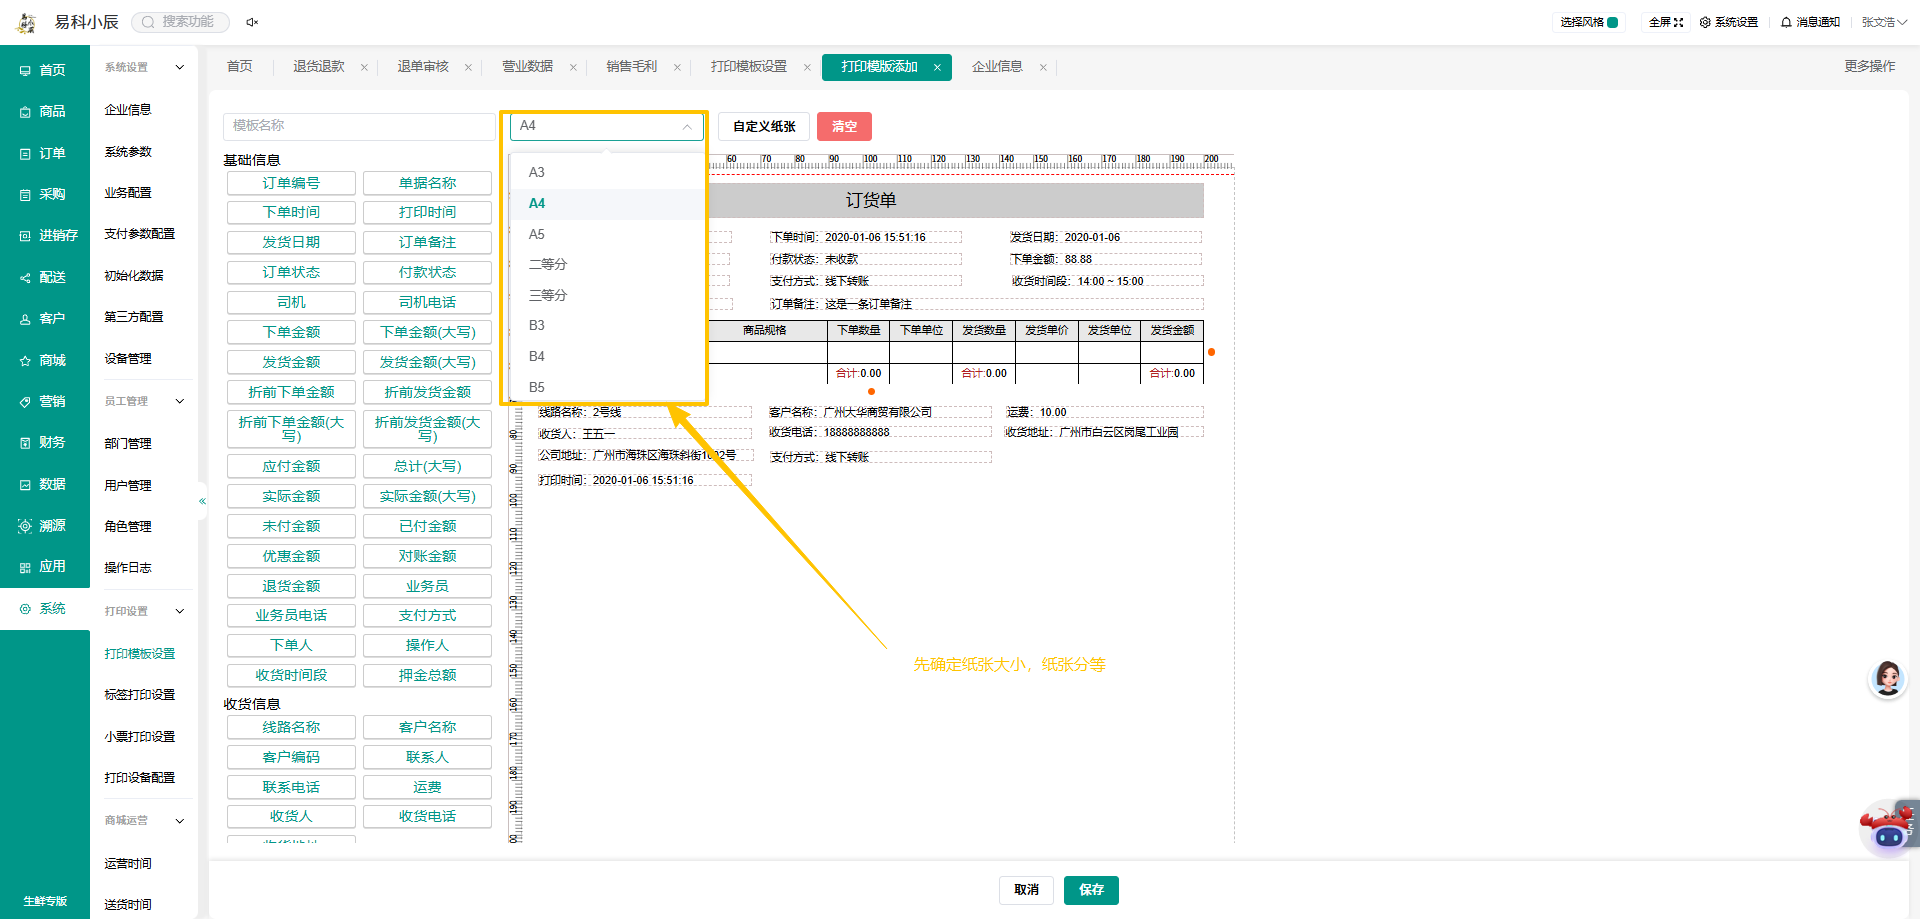Screen dimensions: 1920x919
Task: Open 财务 in the left sidebar
Action: pos(45,442)
